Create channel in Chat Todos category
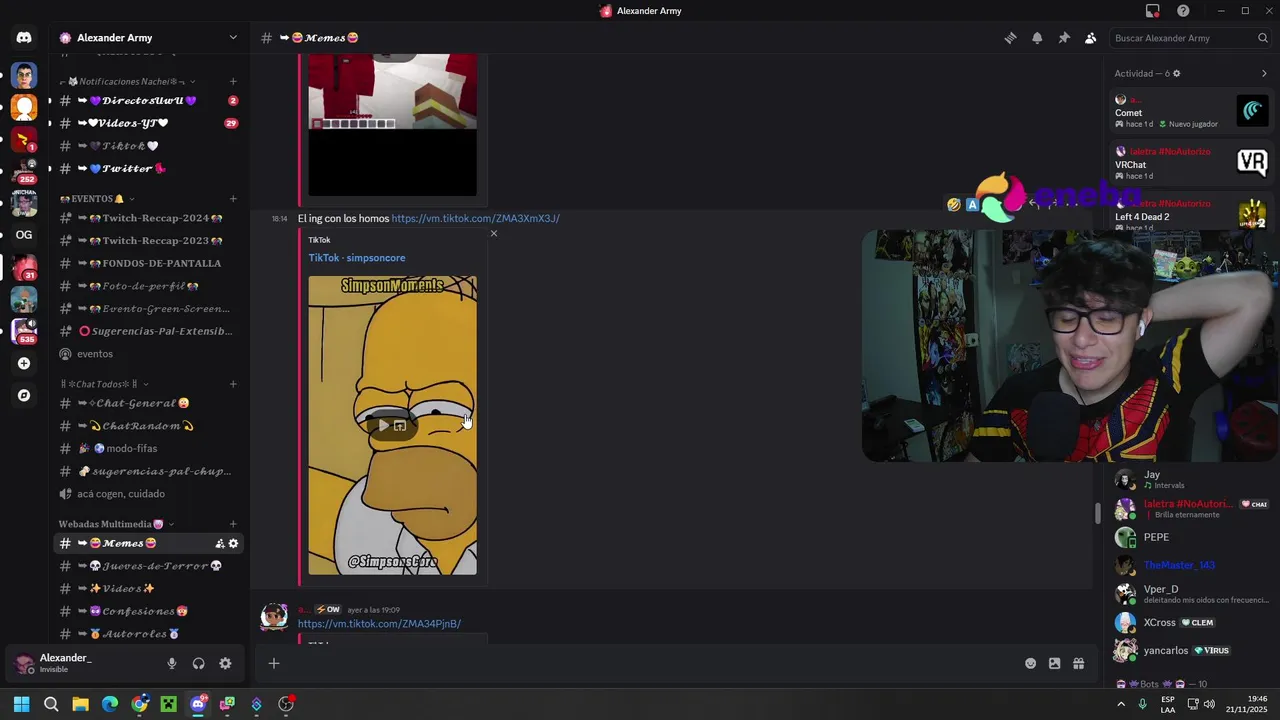 [233, 384]
